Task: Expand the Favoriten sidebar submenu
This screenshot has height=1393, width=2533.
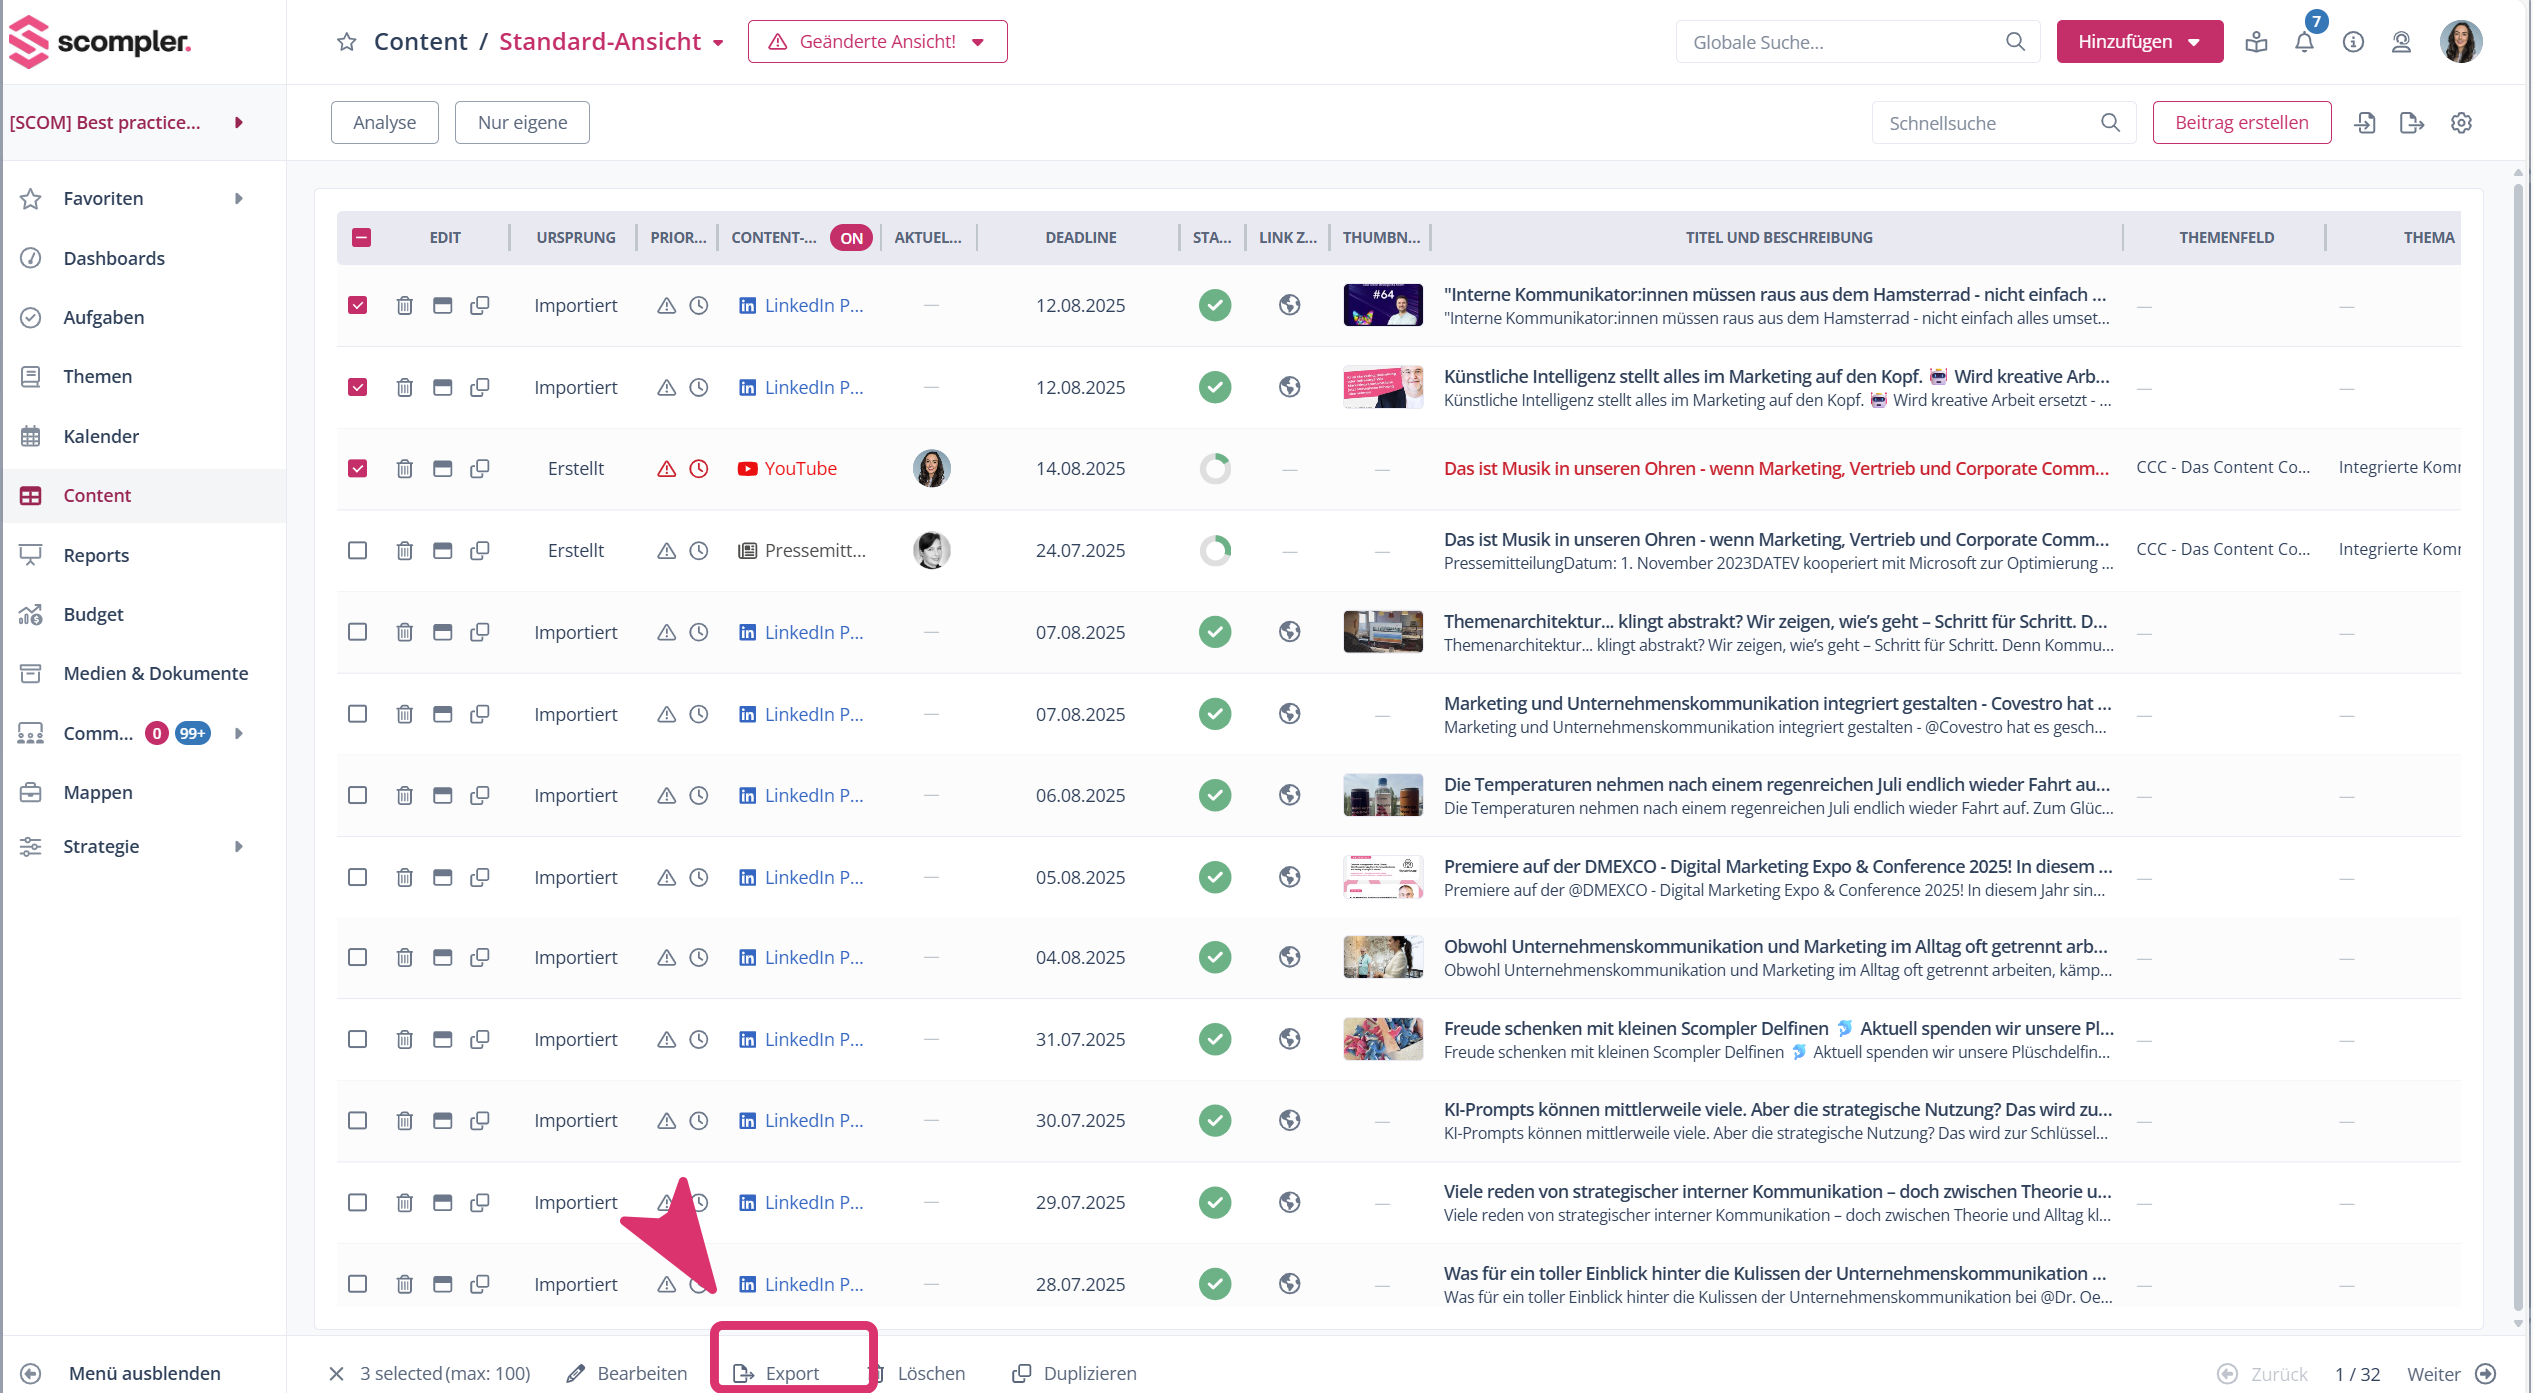Action: 238,198
